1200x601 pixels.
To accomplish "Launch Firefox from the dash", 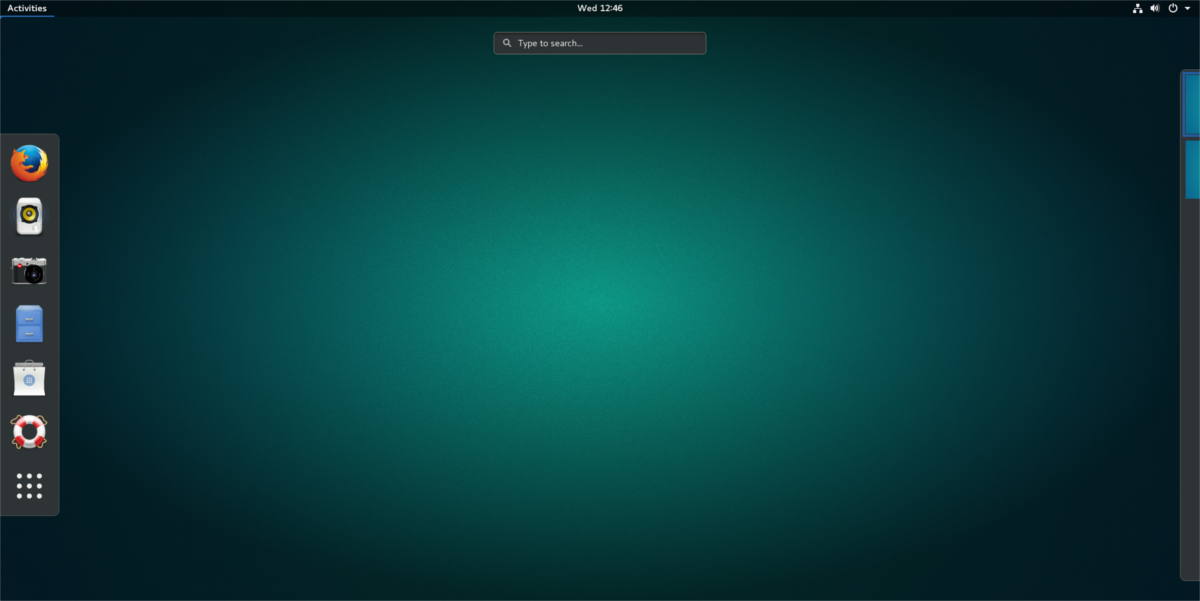I will coord(29,163).
